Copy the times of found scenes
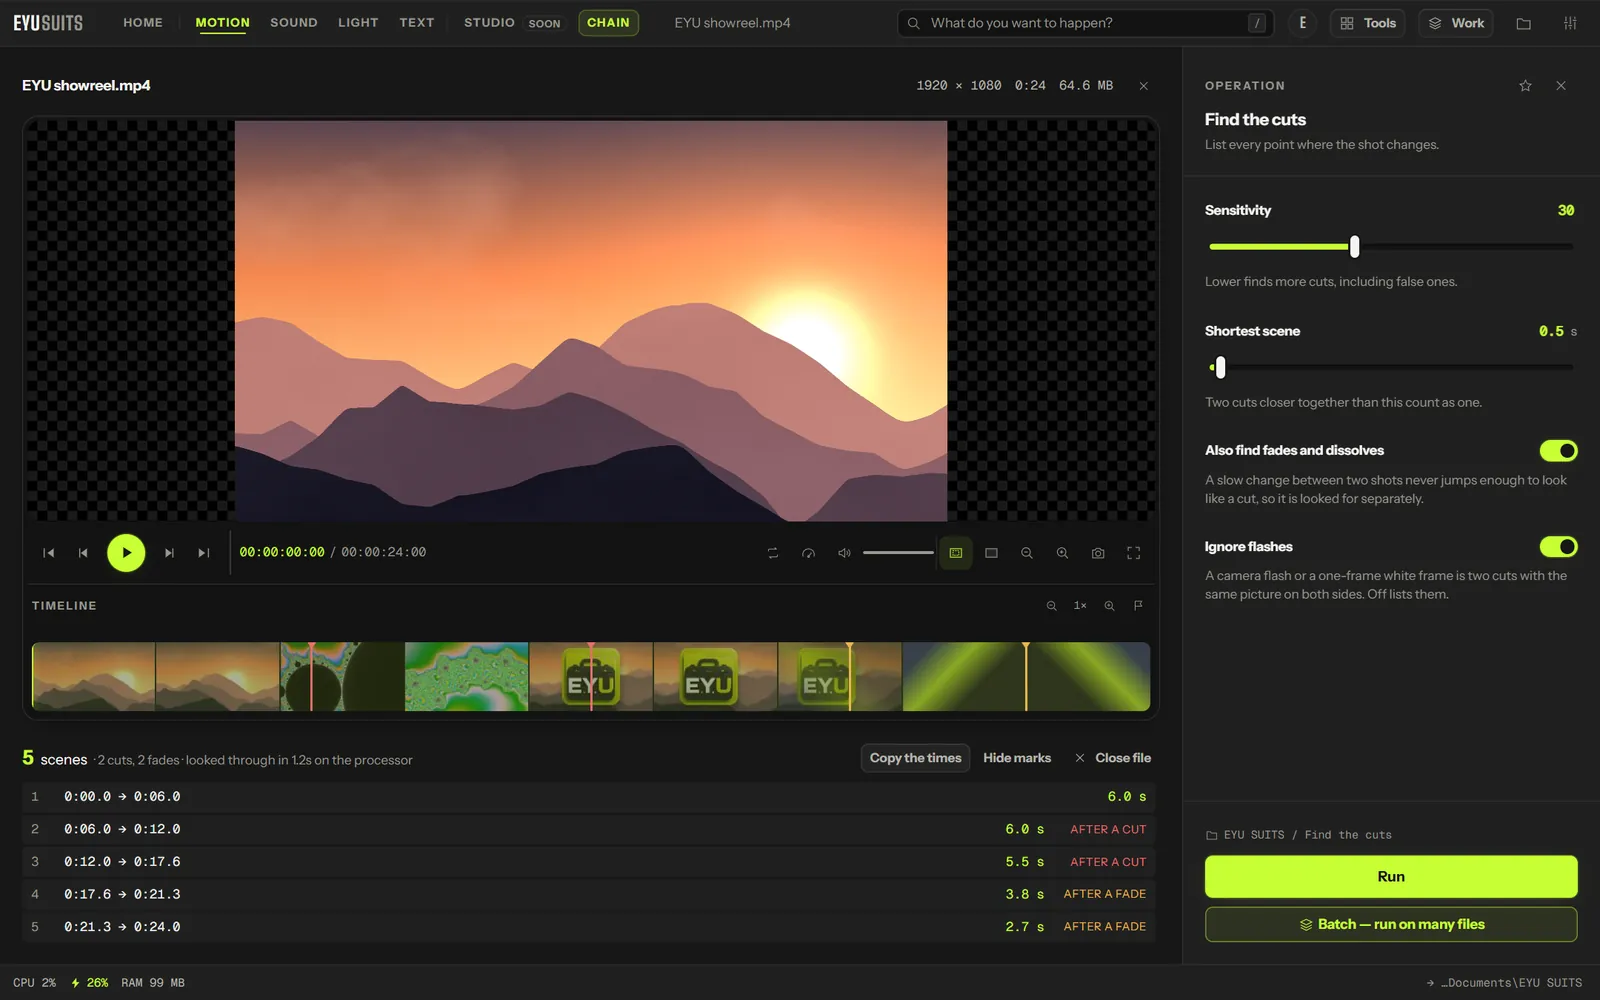 tap(915, 758)
